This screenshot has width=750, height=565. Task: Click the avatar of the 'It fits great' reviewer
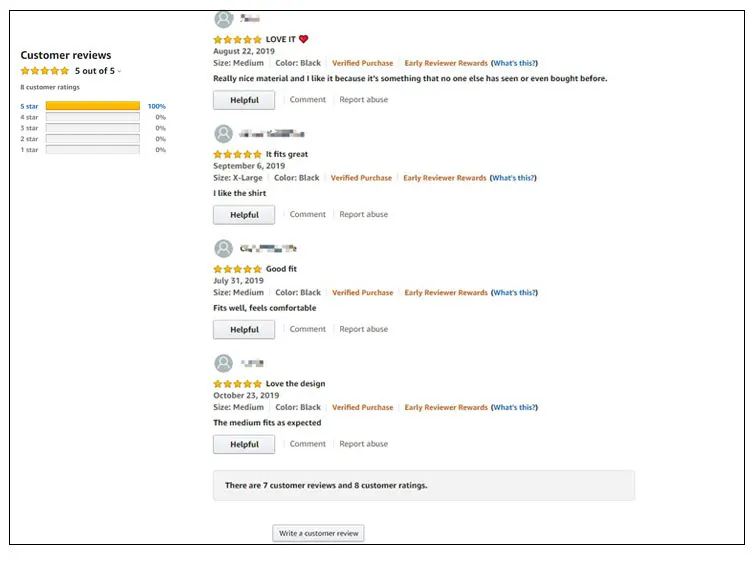coord(224,133)
